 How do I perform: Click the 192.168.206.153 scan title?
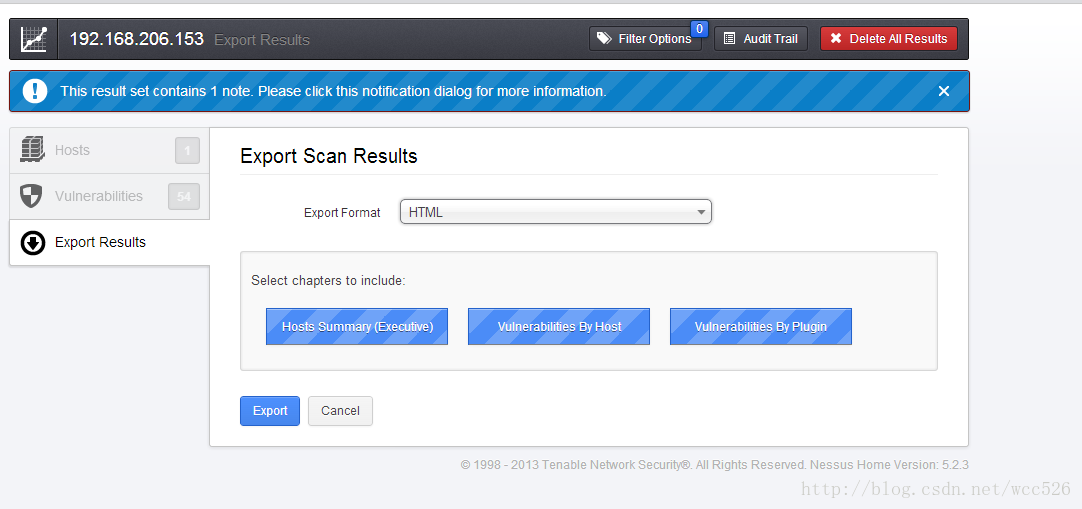tap(137, 39)
